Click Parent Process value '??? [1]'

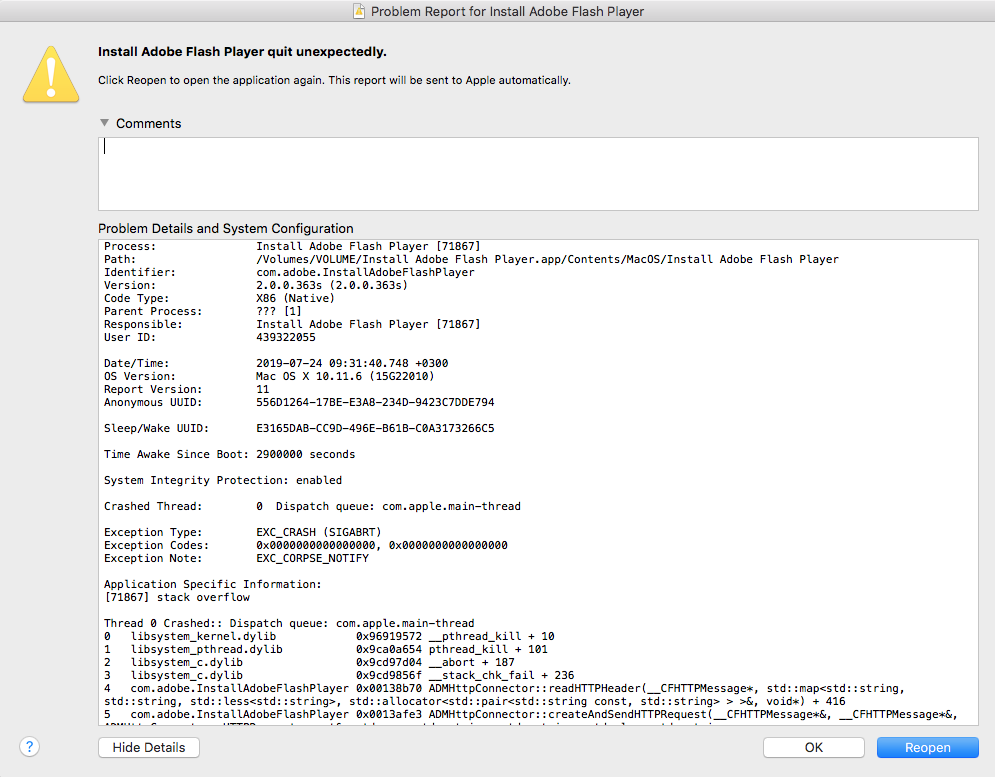pyautogui.click(x=279, y=311)
